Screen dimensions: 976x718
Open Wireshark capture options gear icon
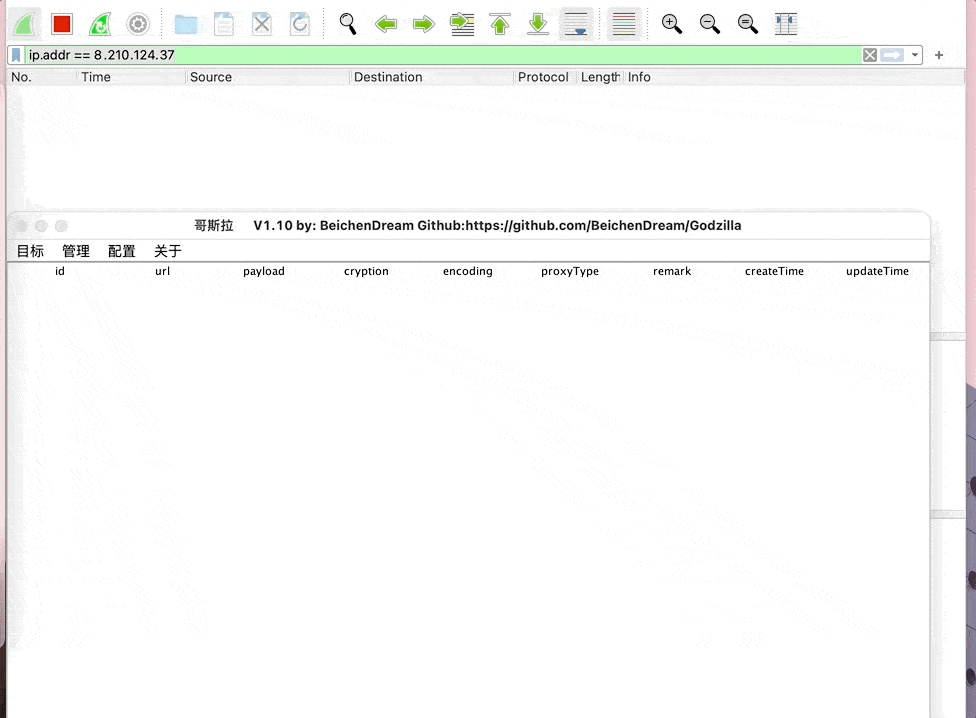[138, 24]
